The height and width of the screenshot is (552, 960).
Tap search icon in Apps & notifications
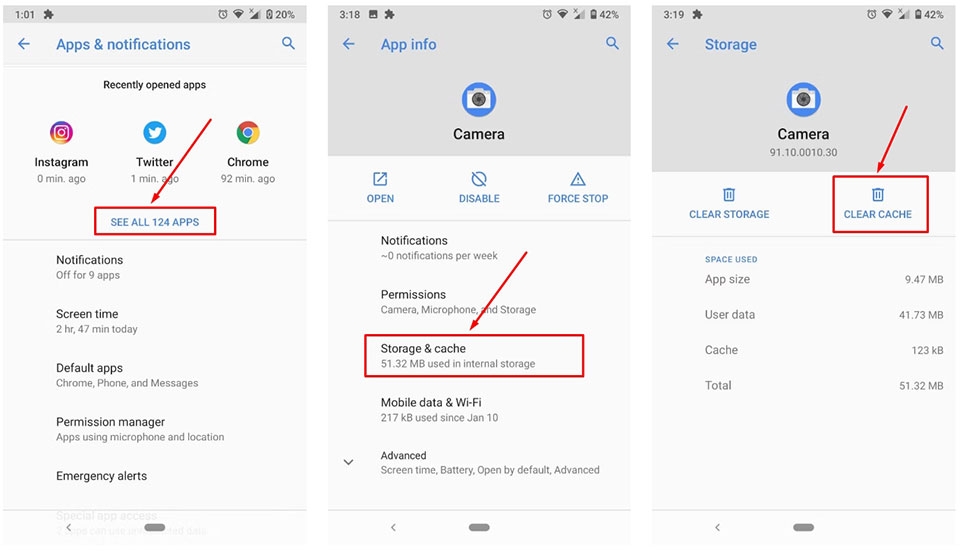(x=288, y=43)
